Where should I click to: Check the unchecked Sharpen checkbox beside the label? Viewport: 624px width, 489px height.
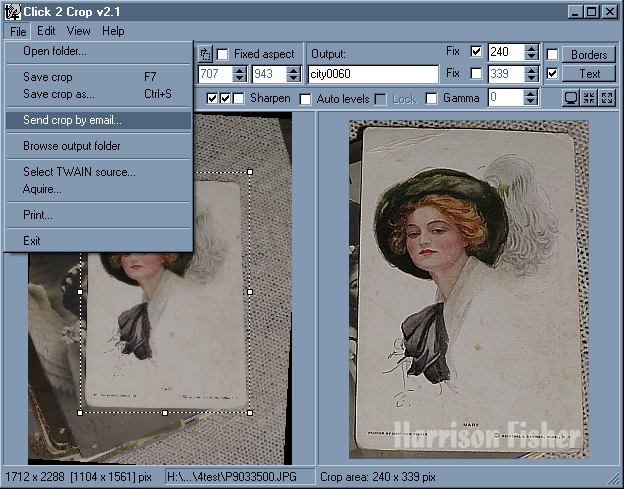pos(238,98)
